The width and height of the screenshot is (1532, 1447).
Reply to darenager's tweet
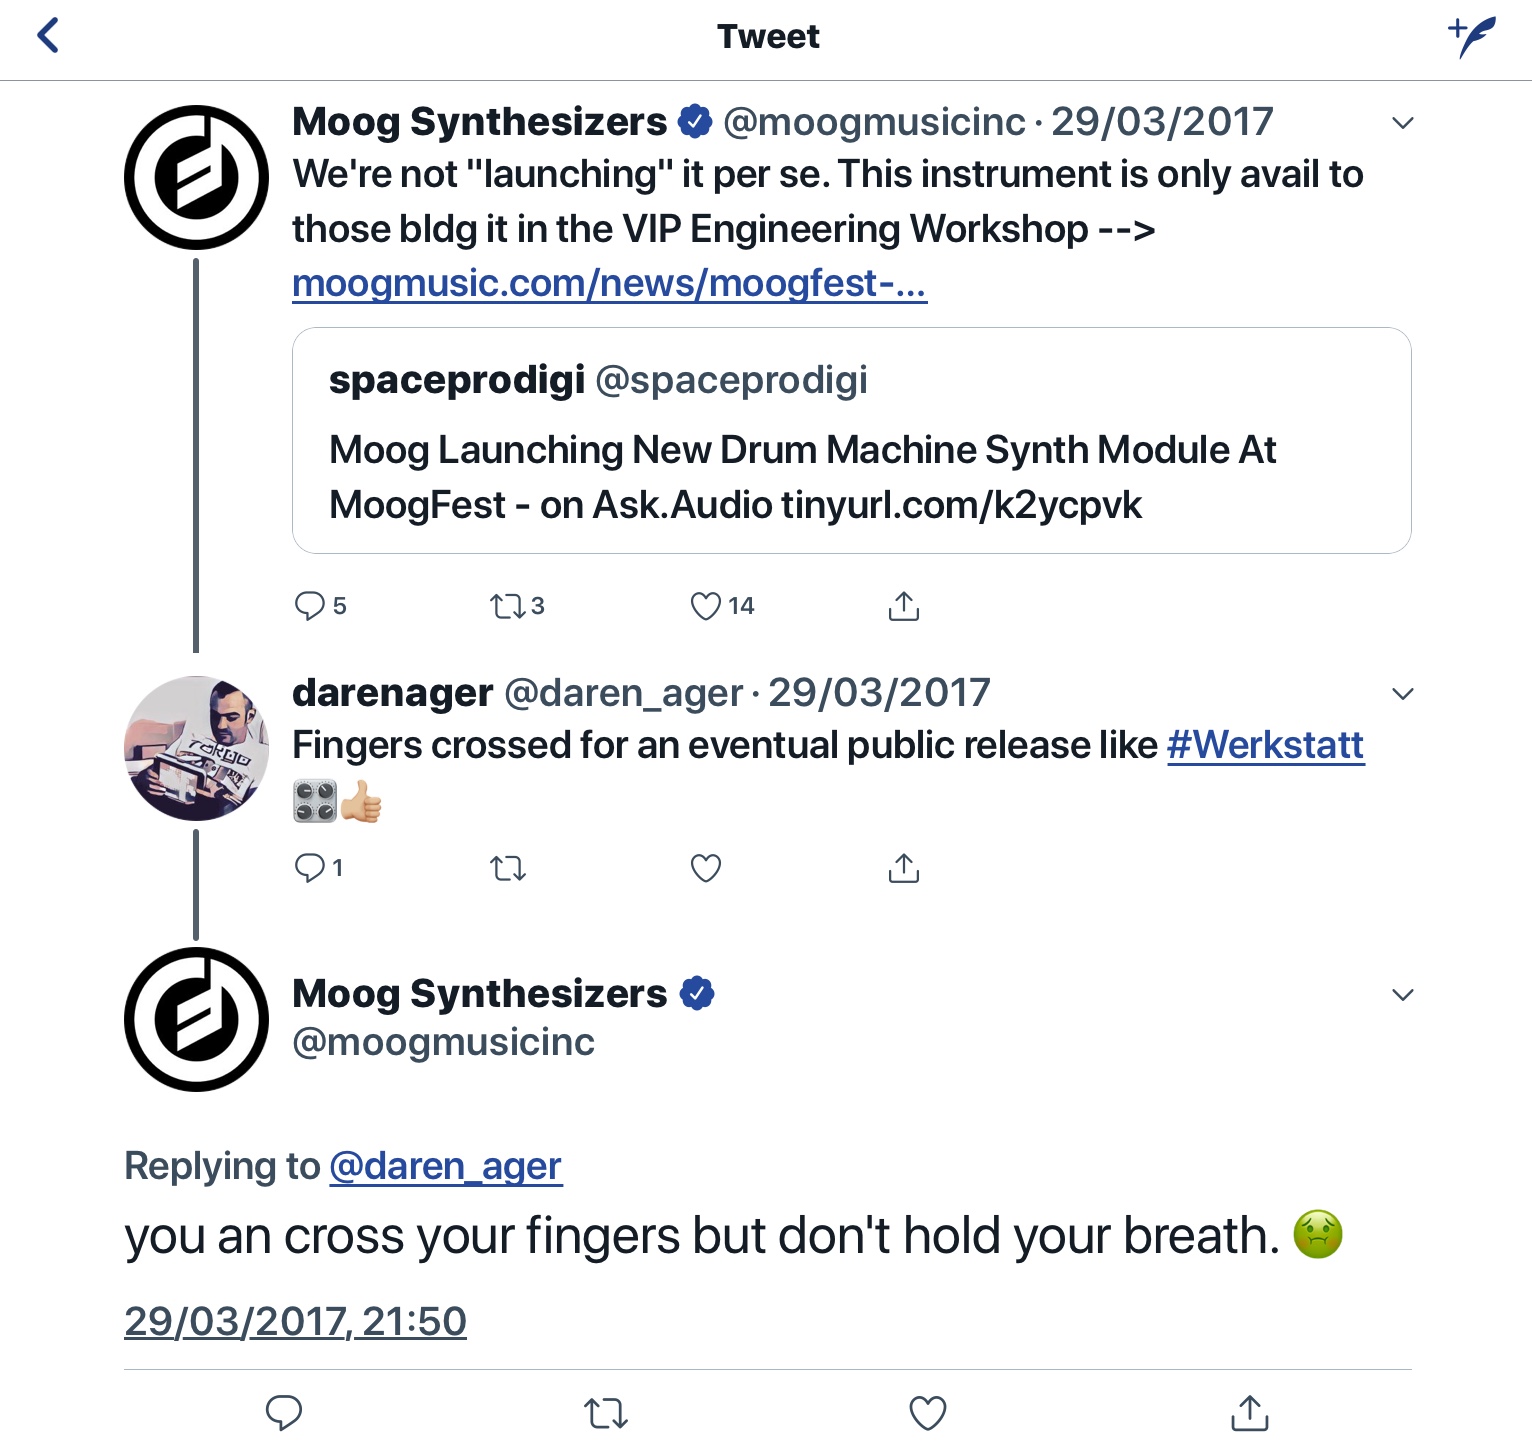click(x=309, y=867)
